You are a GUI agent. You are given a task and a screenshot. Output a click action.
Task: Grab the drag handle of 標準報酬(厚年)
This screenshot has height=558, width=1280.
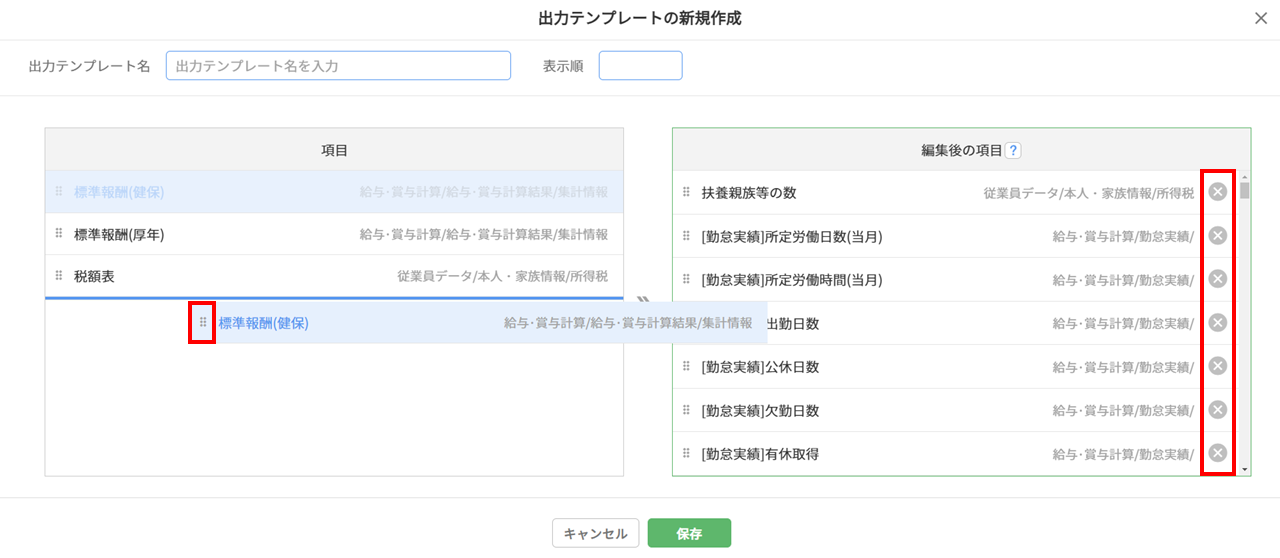point(59,235)
